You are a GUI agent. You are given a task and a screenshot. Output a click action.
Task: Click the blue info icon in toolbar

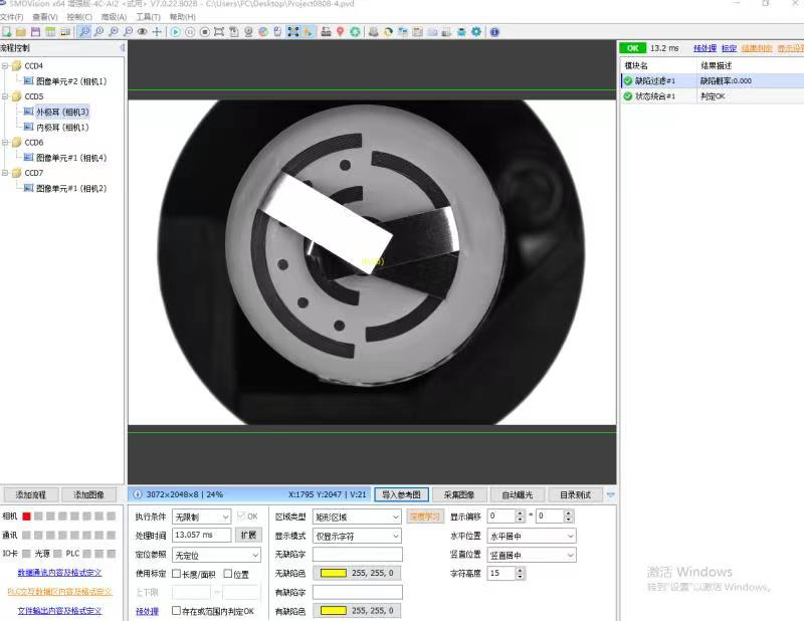click(x=495, y=32)
